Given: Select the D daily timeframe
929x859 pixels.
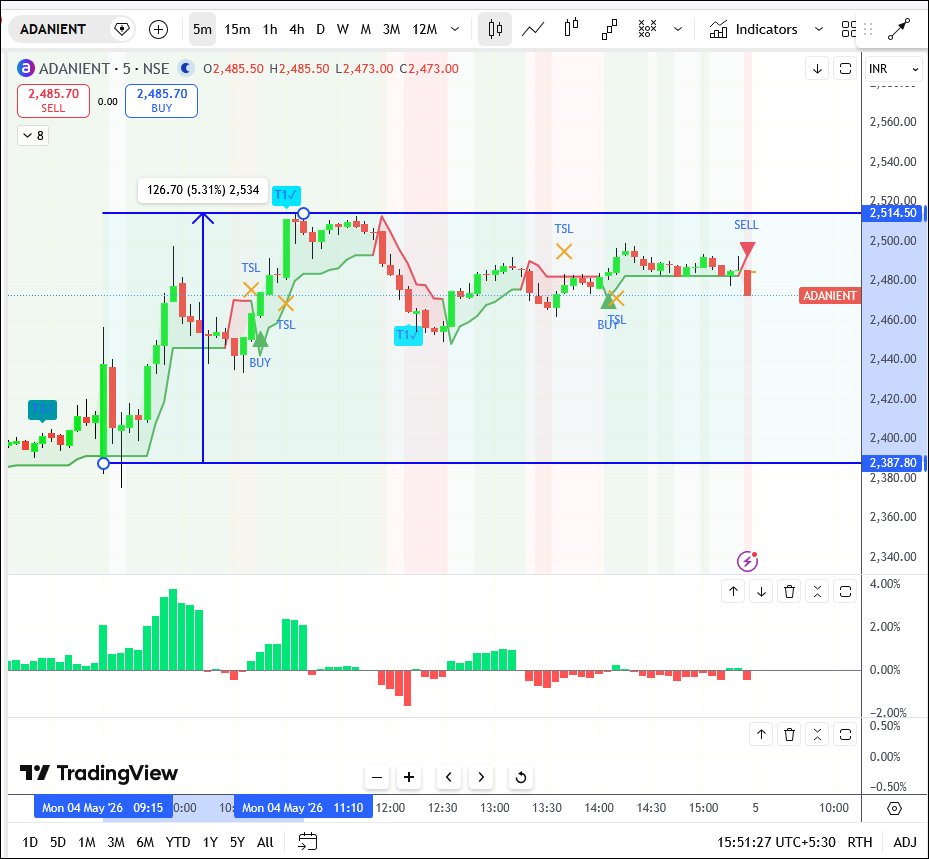Looking at the screenshot, I should coord(321,29).
